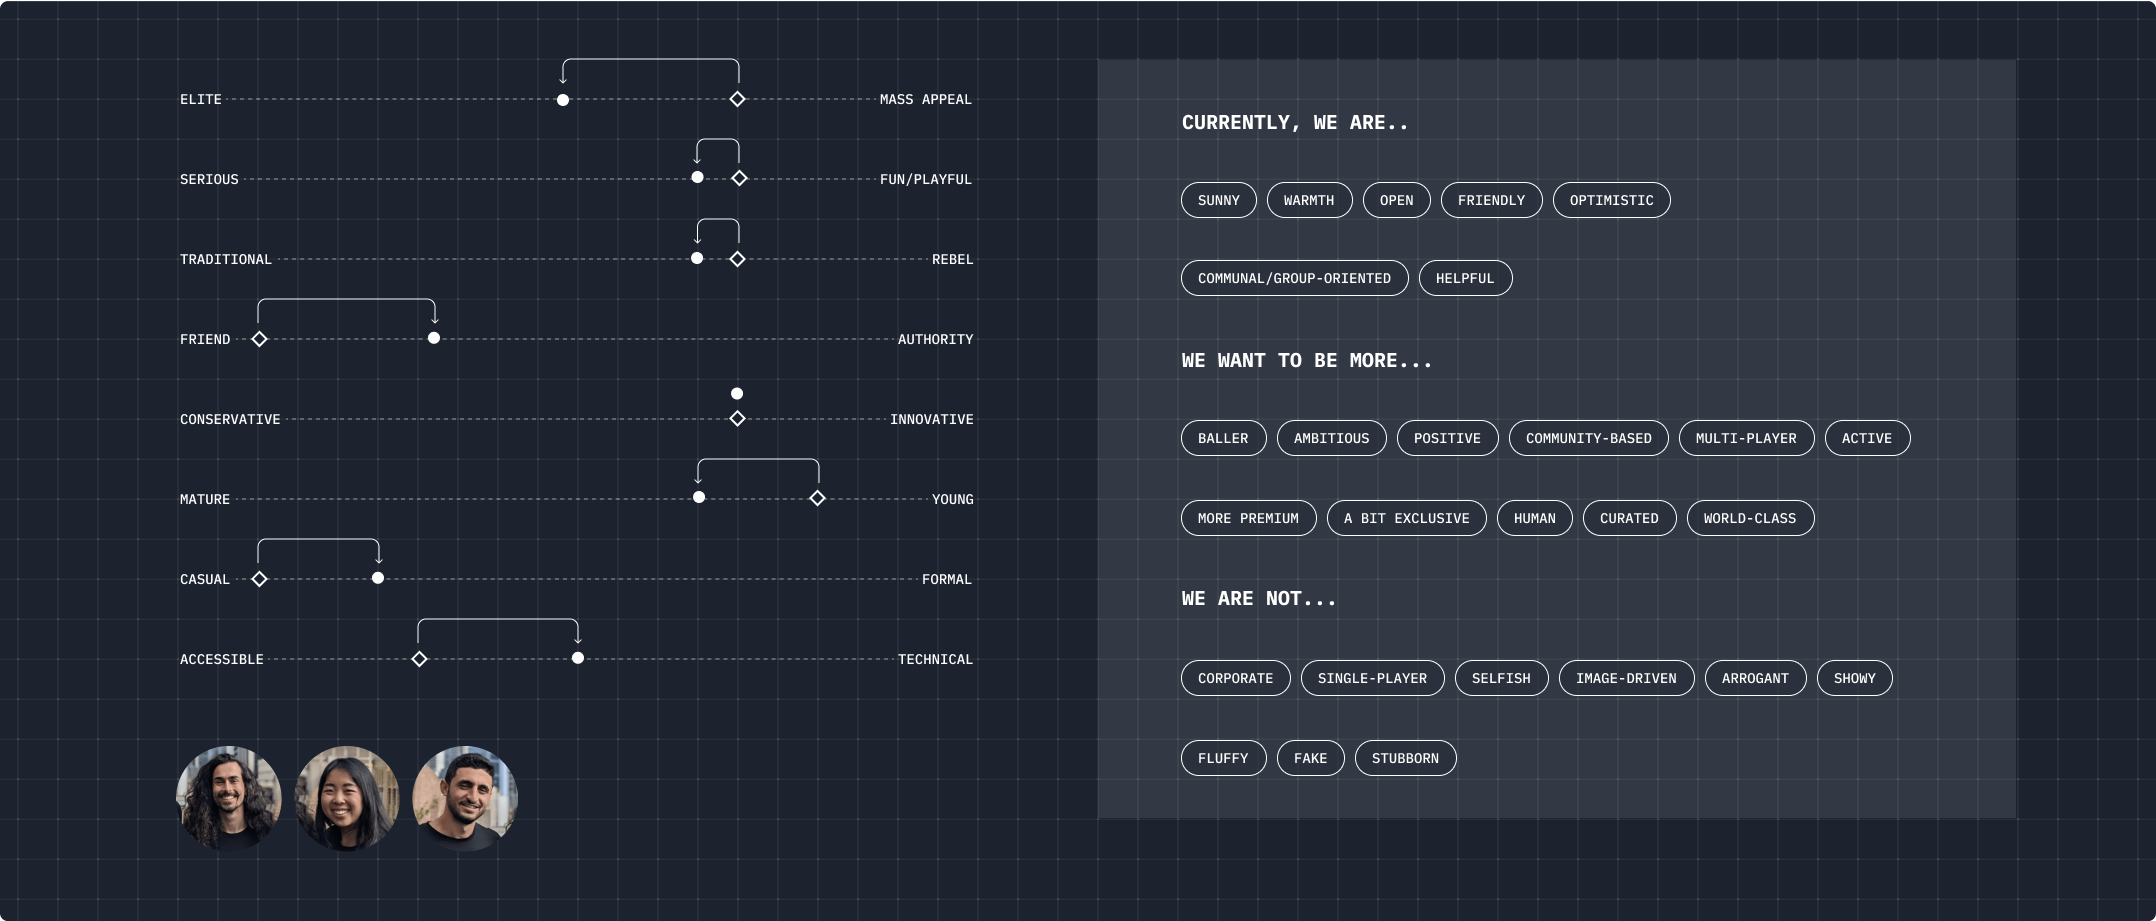Select the MORE PREMIUM tag
2156x921 pixels.
pos(1248,518)
